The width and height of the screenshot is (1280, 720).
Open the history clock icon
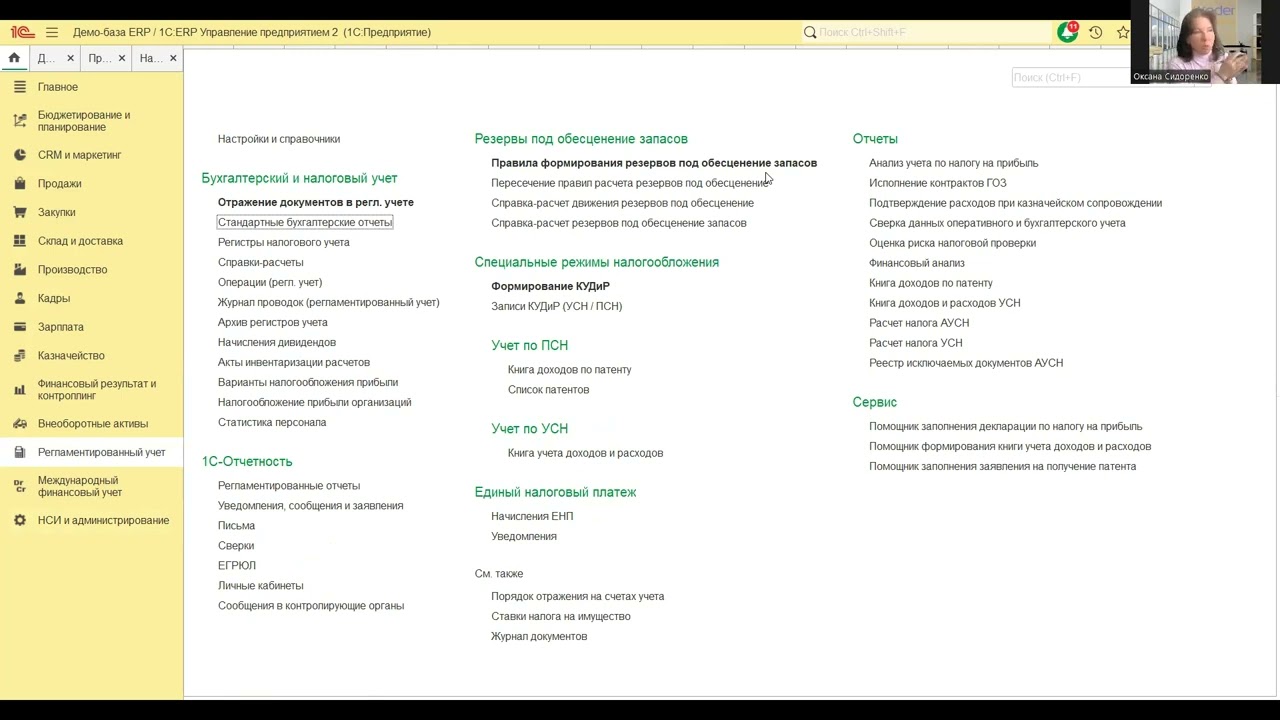click(1096, 32)
